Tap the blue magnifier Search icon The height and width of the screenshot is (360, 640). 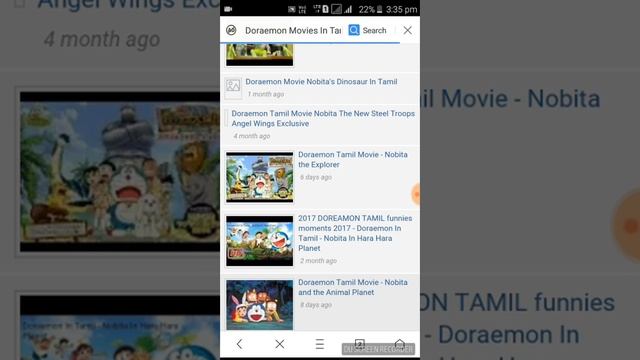[x=354, y=30]
